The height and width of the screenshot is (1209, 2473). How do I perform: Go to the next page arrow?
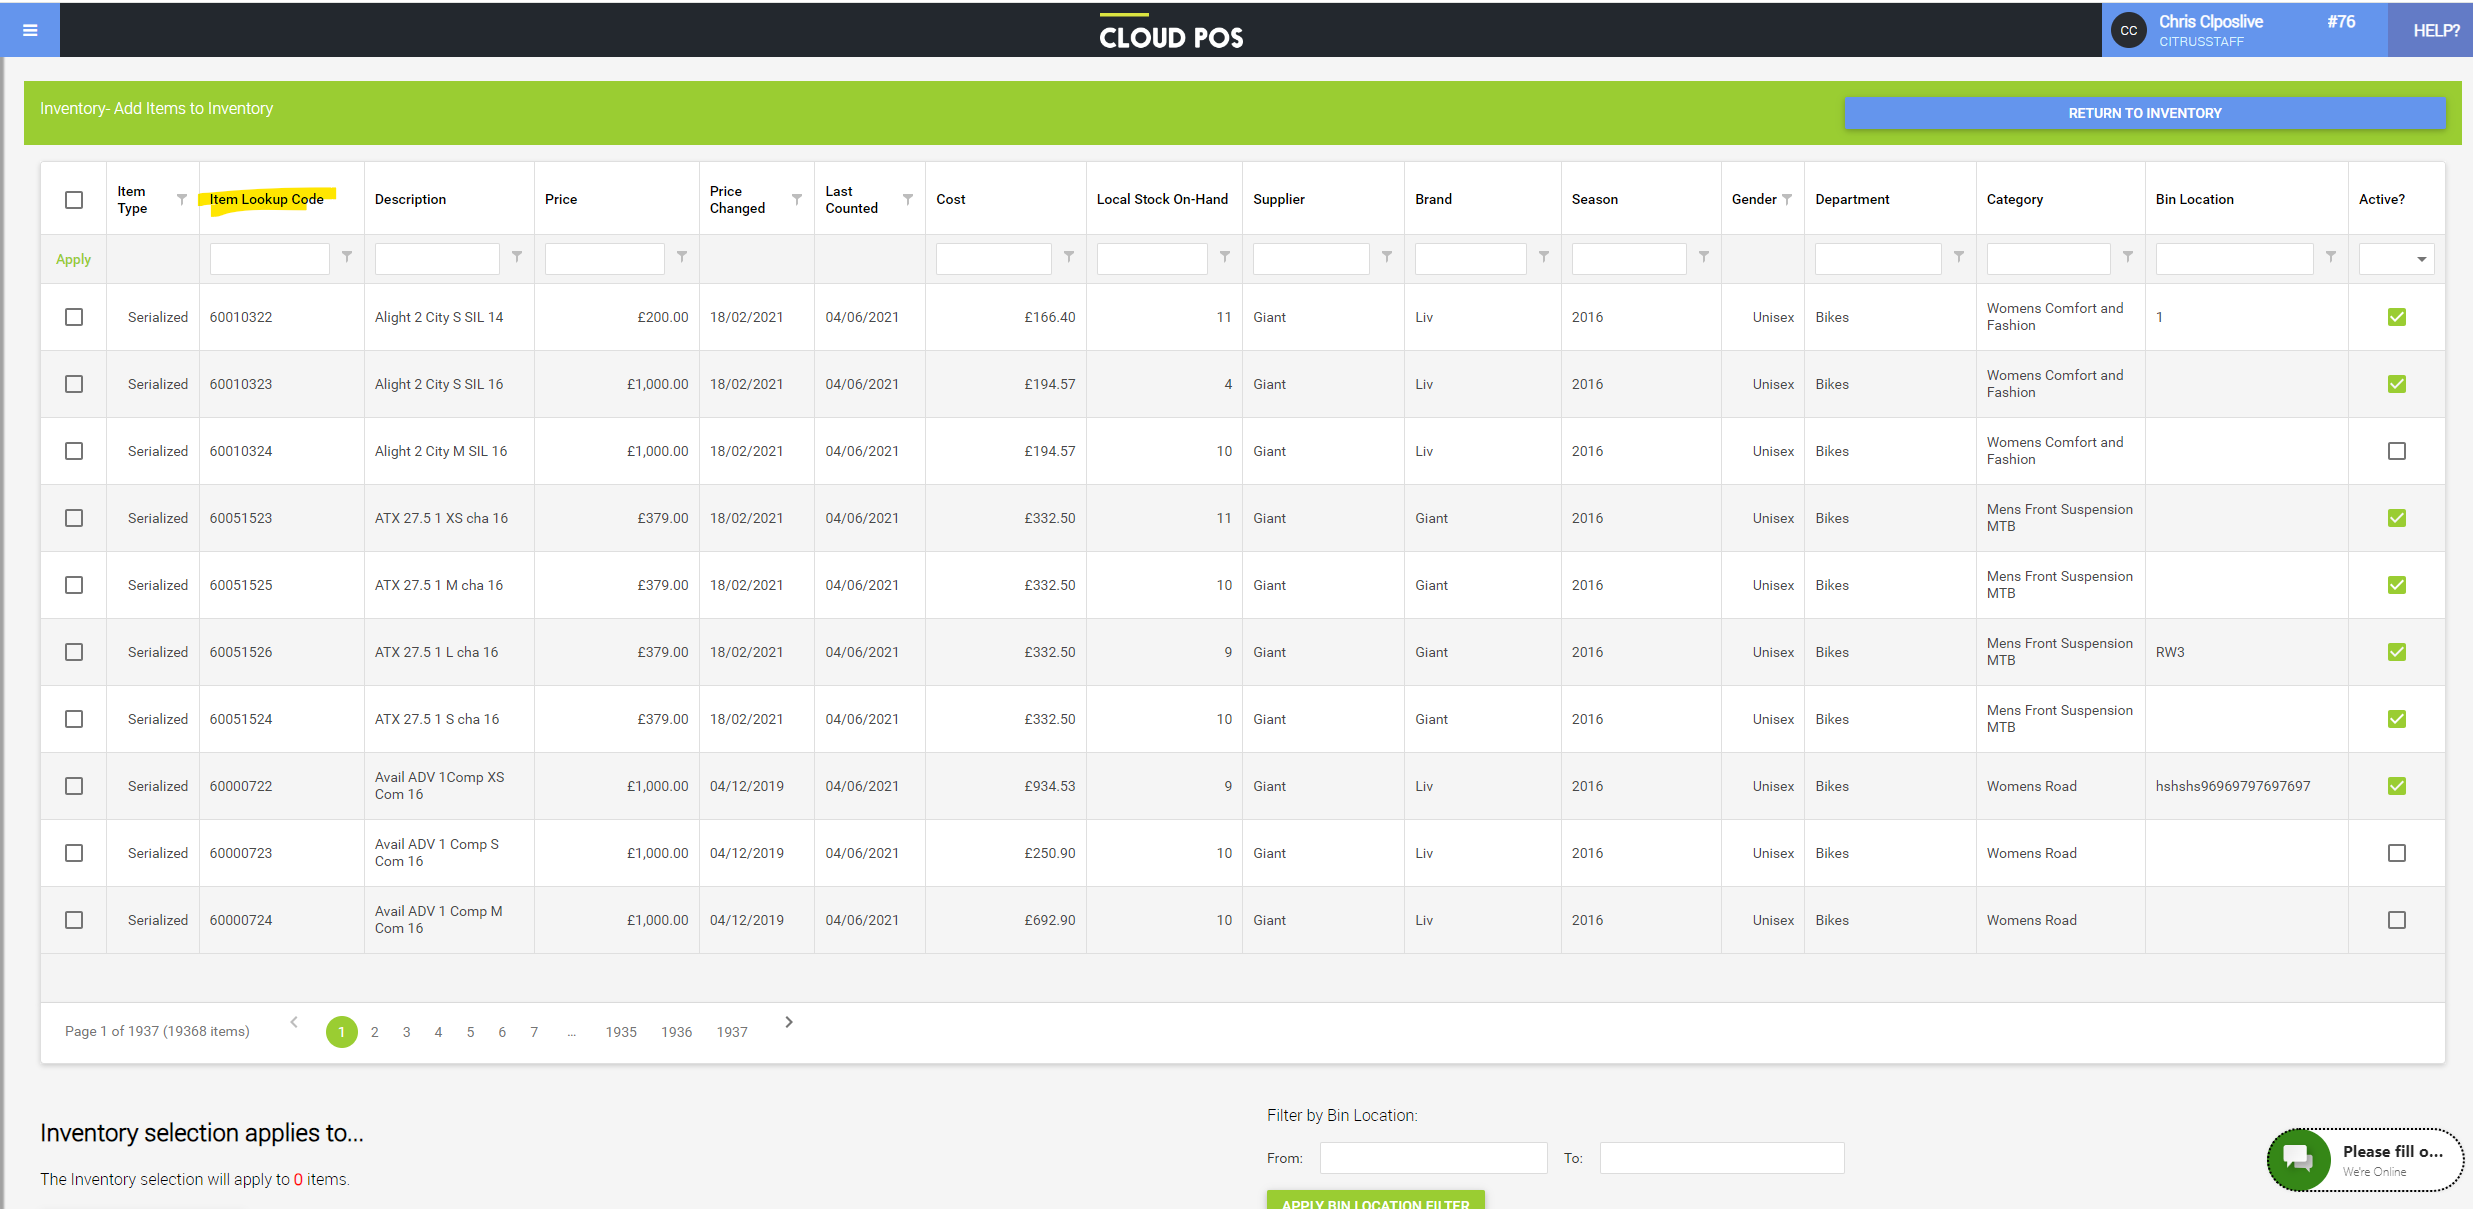(x=789, y=1022)
